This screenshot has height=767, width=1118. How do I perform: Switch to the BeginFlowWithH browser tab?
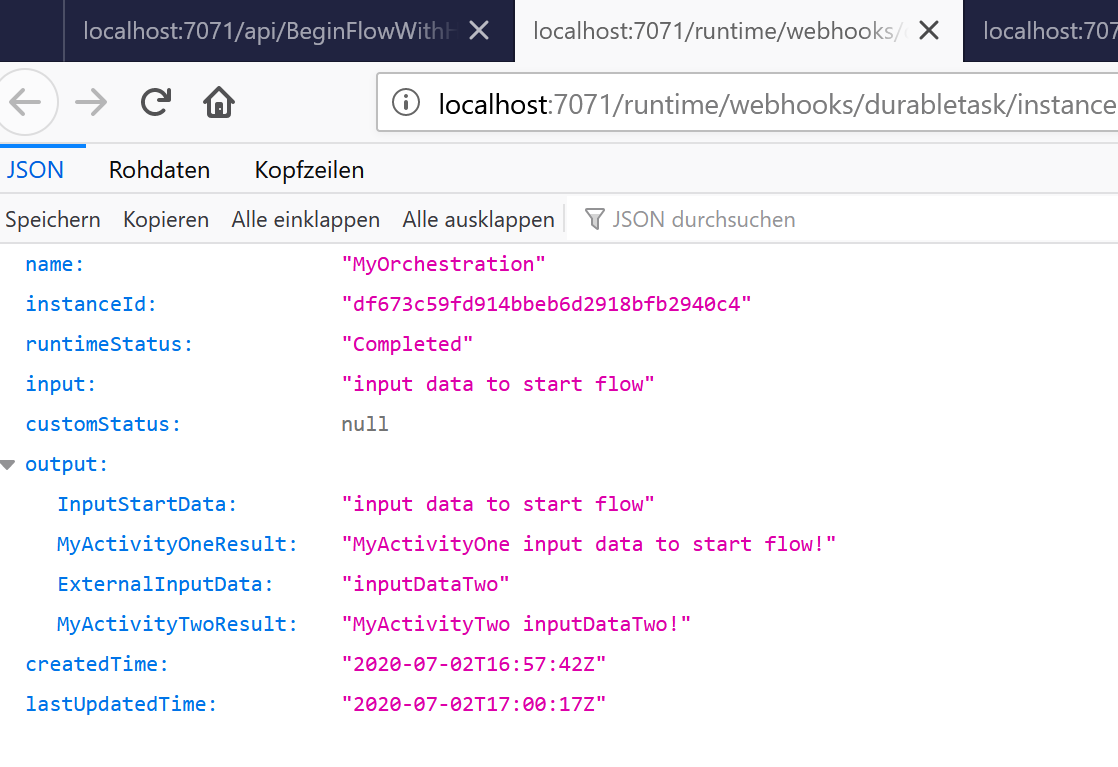click(x=268, y=31)
